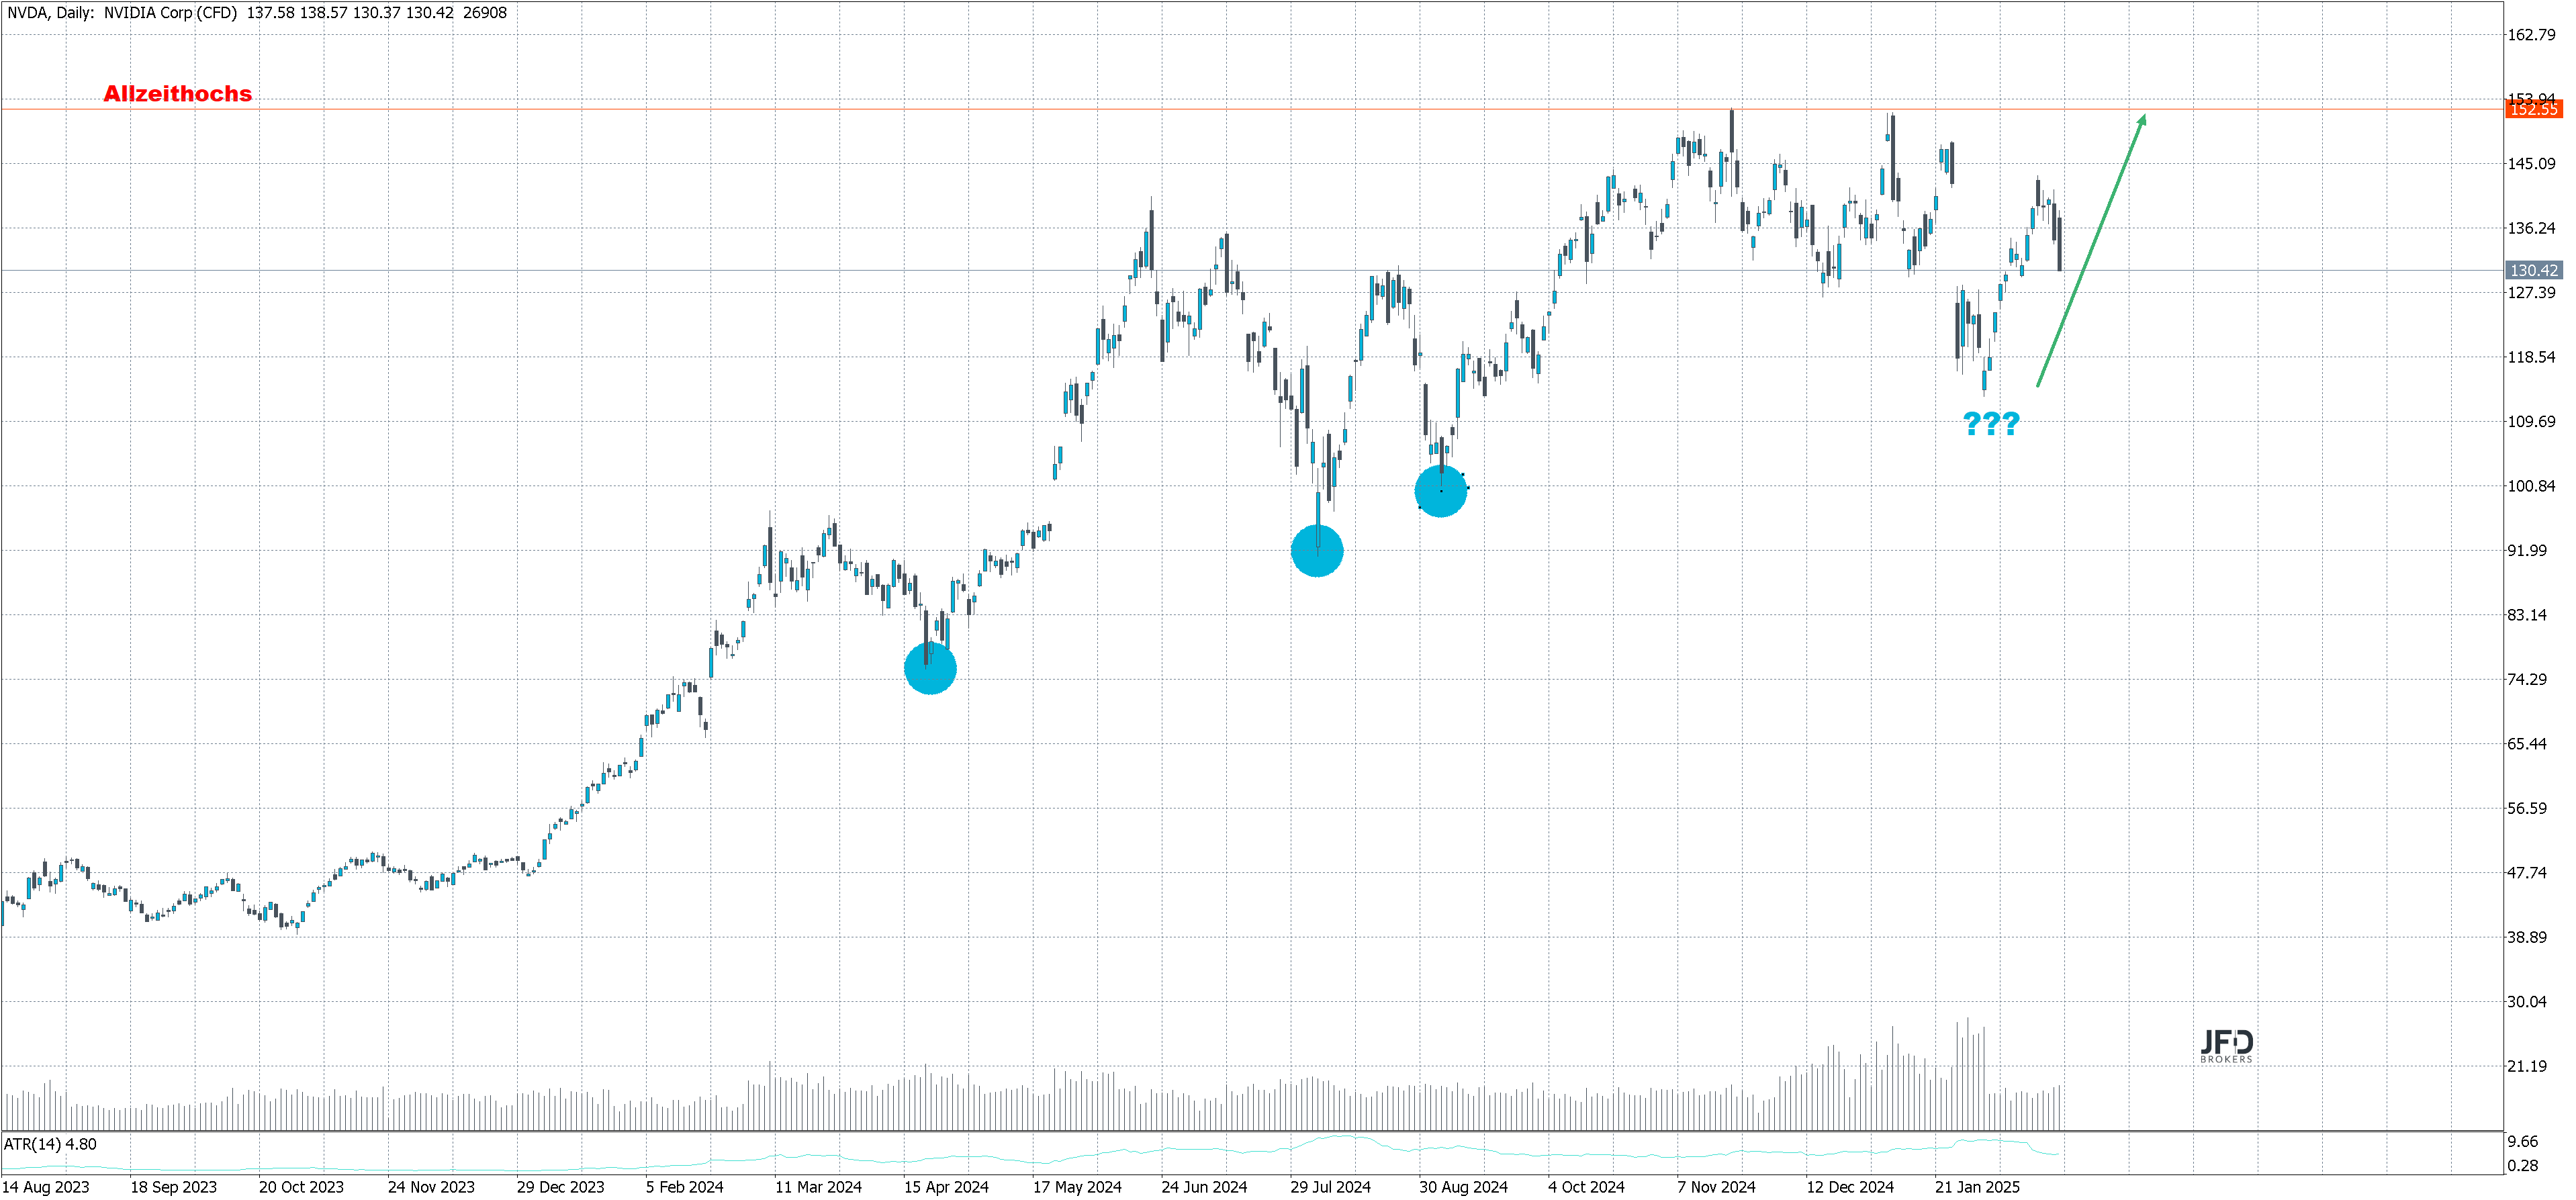Click the 9.66 ATR scale value

coord(2522,1142)
